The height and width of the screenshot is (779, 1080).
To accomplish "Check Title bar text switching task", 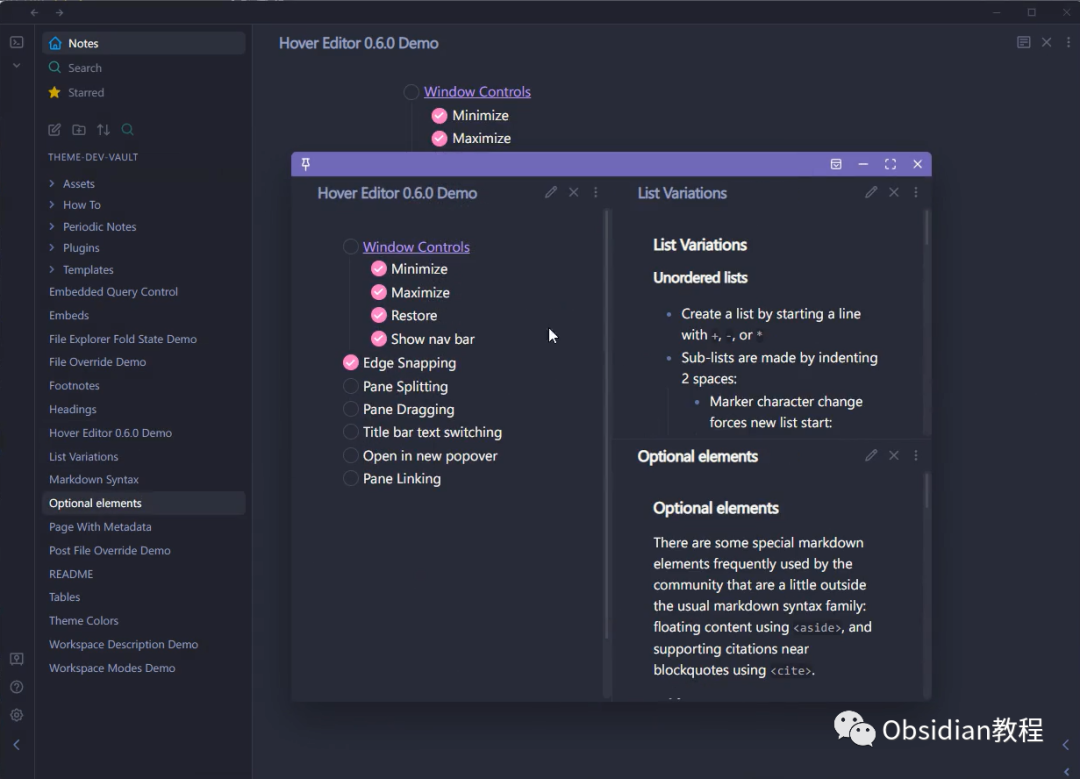I will pos(351,432).
